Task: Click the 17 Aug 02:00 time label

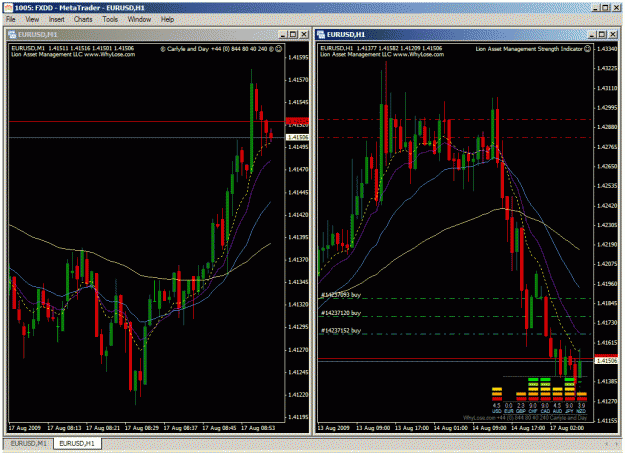Action: tap(567, 428)
